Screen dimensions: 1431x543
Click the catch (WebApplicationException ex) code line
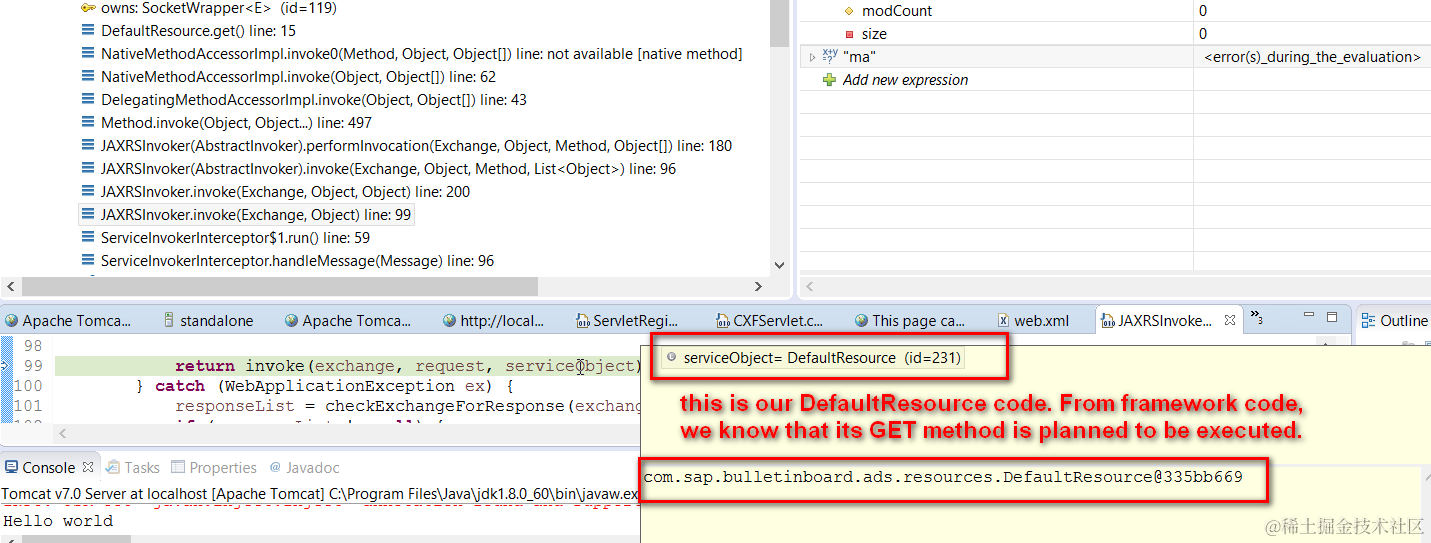coord(324,386)
